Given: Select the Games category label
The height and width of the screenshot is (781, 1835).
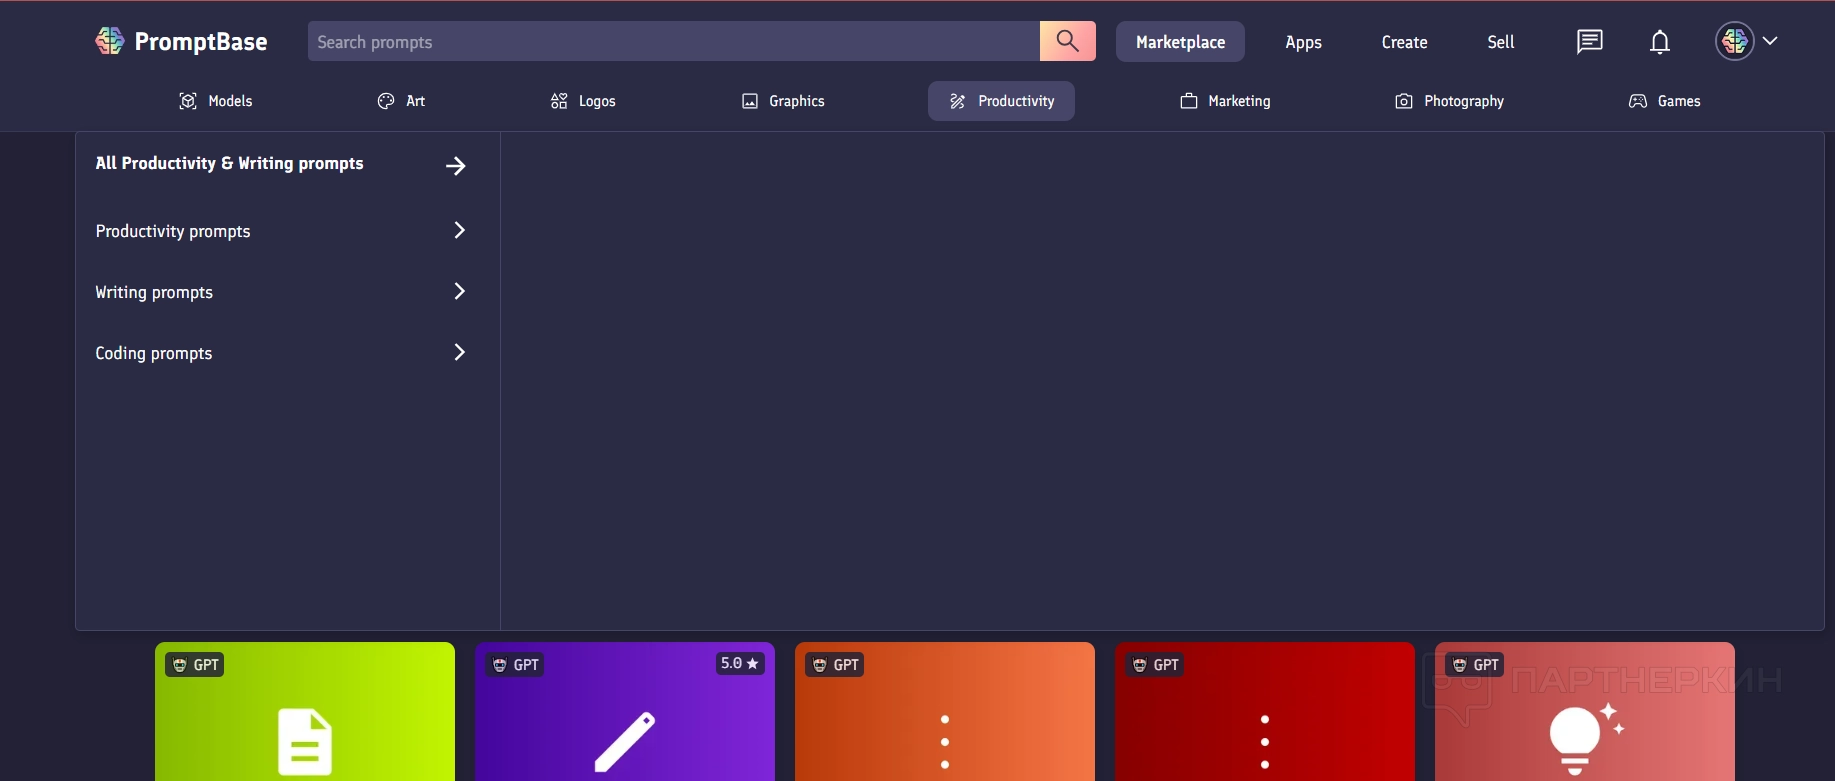Looking at the screenshot, I should click(1679, 101).
